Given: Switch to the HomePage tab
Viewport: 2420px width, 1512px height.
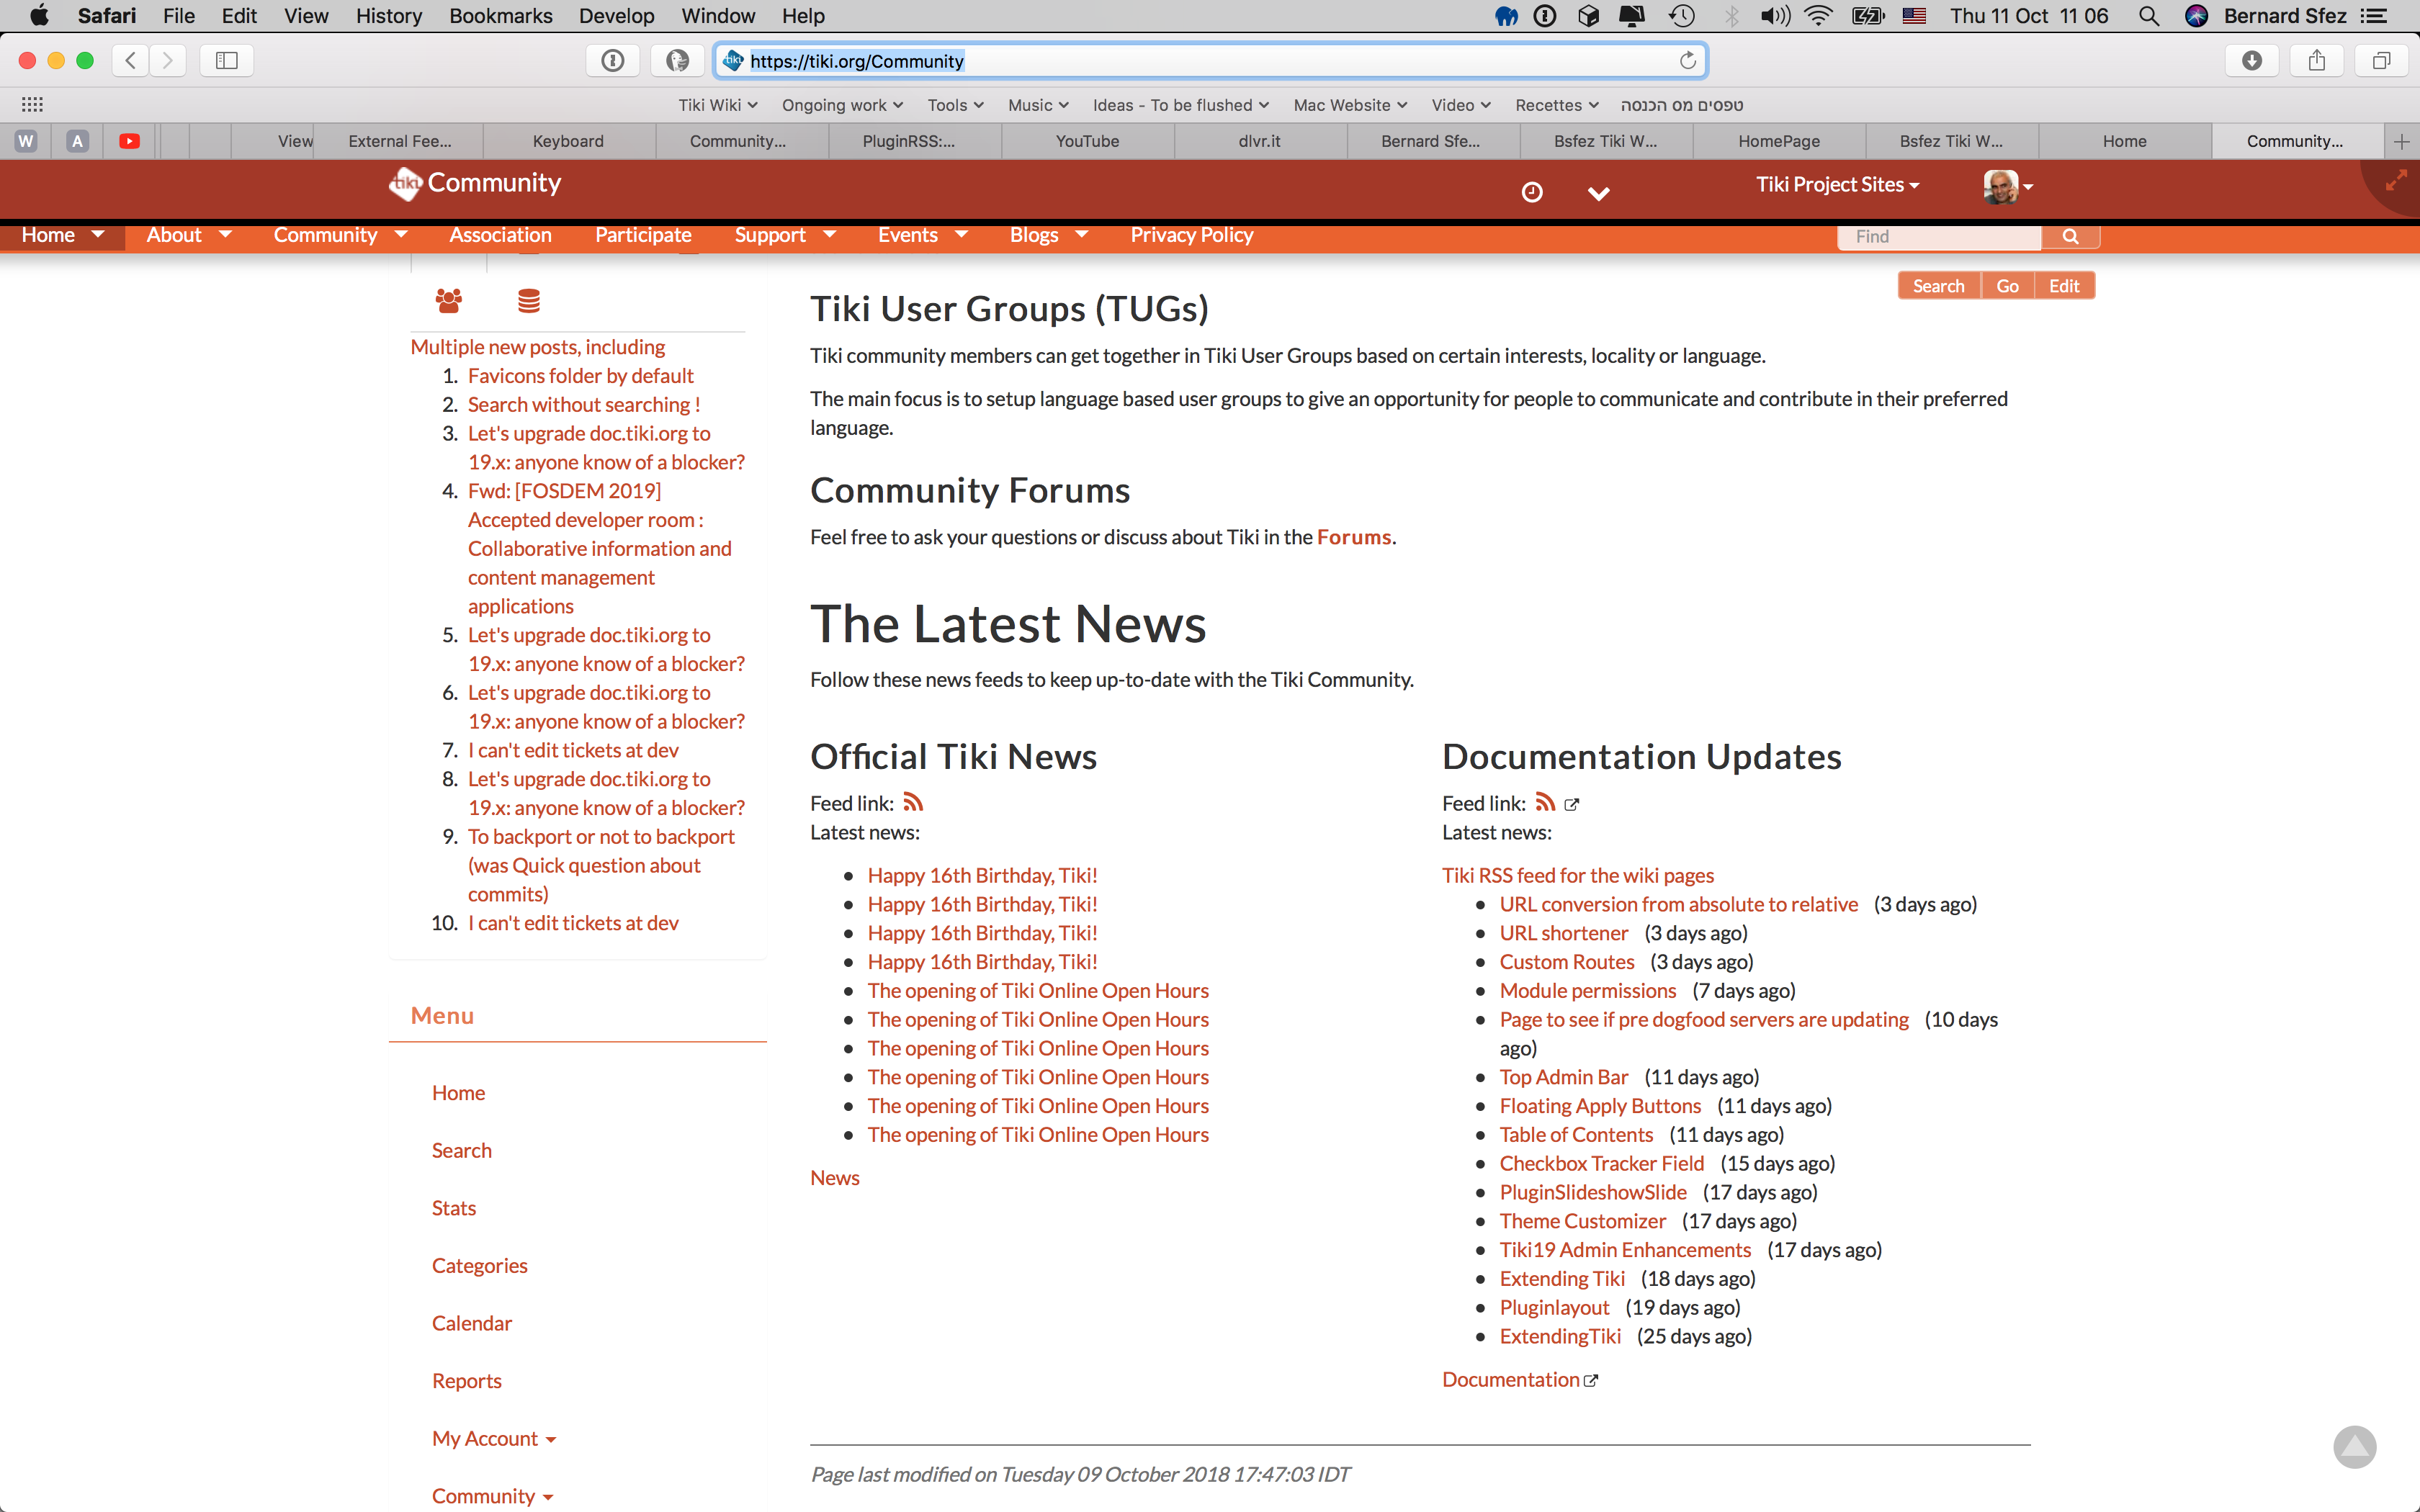Looking at the screenshot, I should [1779, 141].
